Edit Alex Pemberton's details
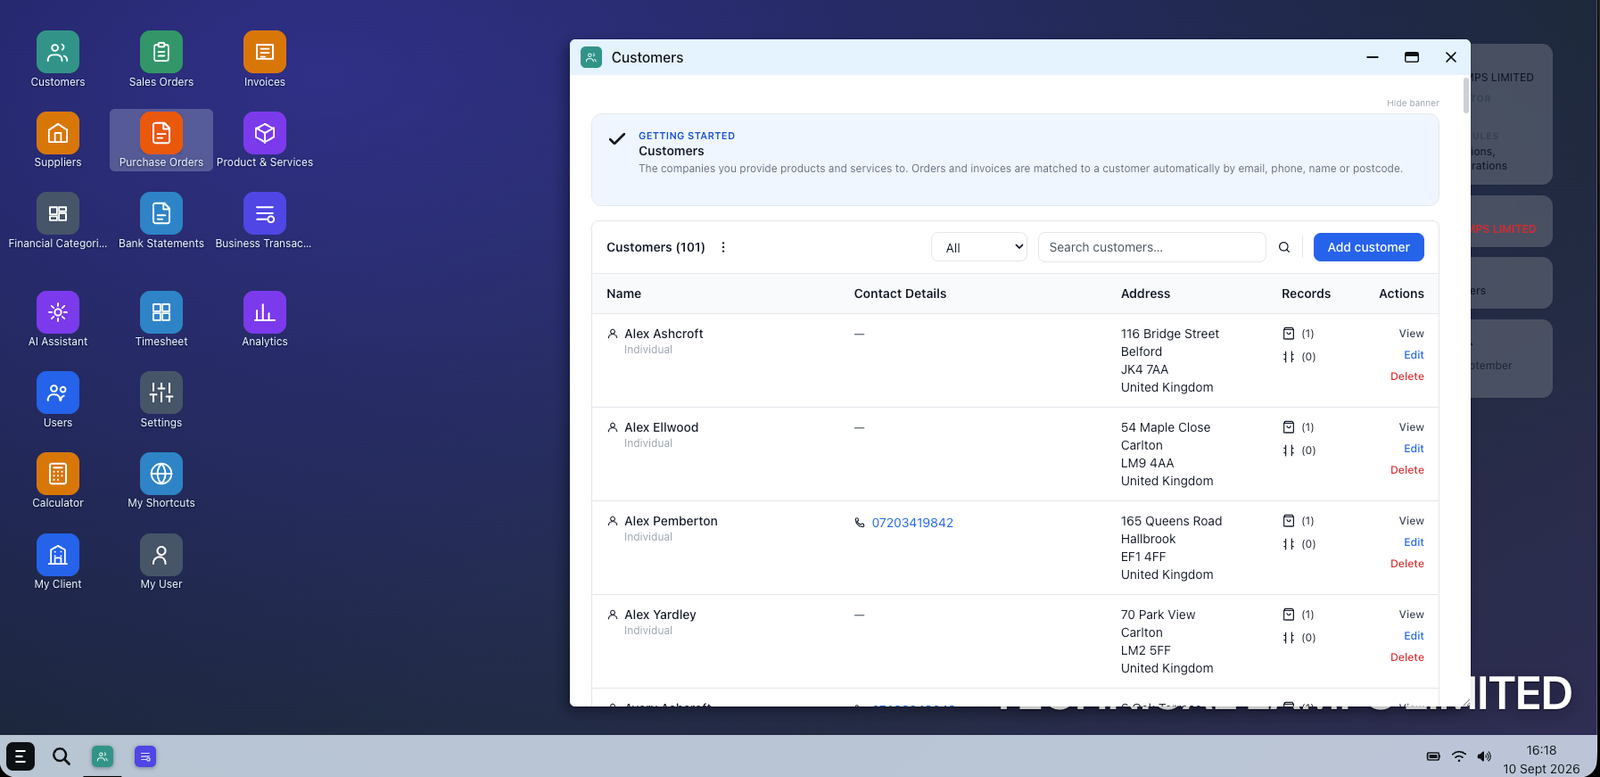The width and height of the screenshot is (1600, 777). click(1413, 542)
